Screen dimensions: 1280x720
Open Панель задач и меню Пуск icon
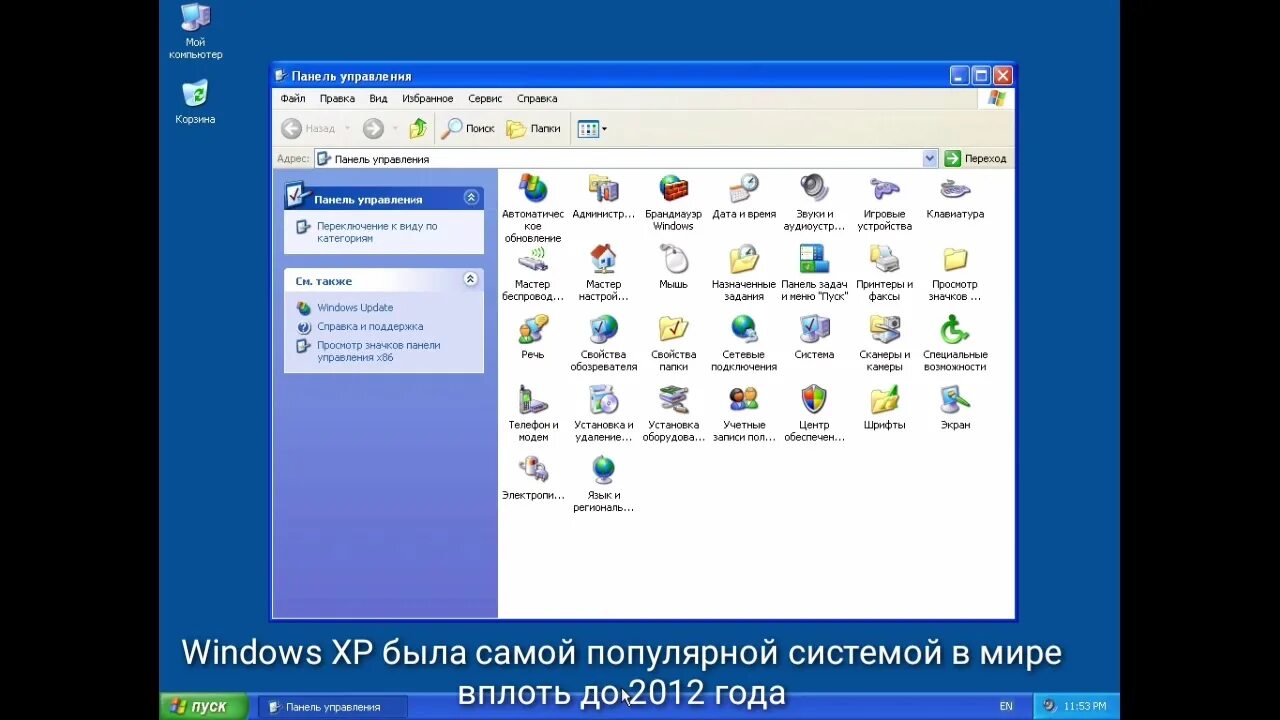814,259
